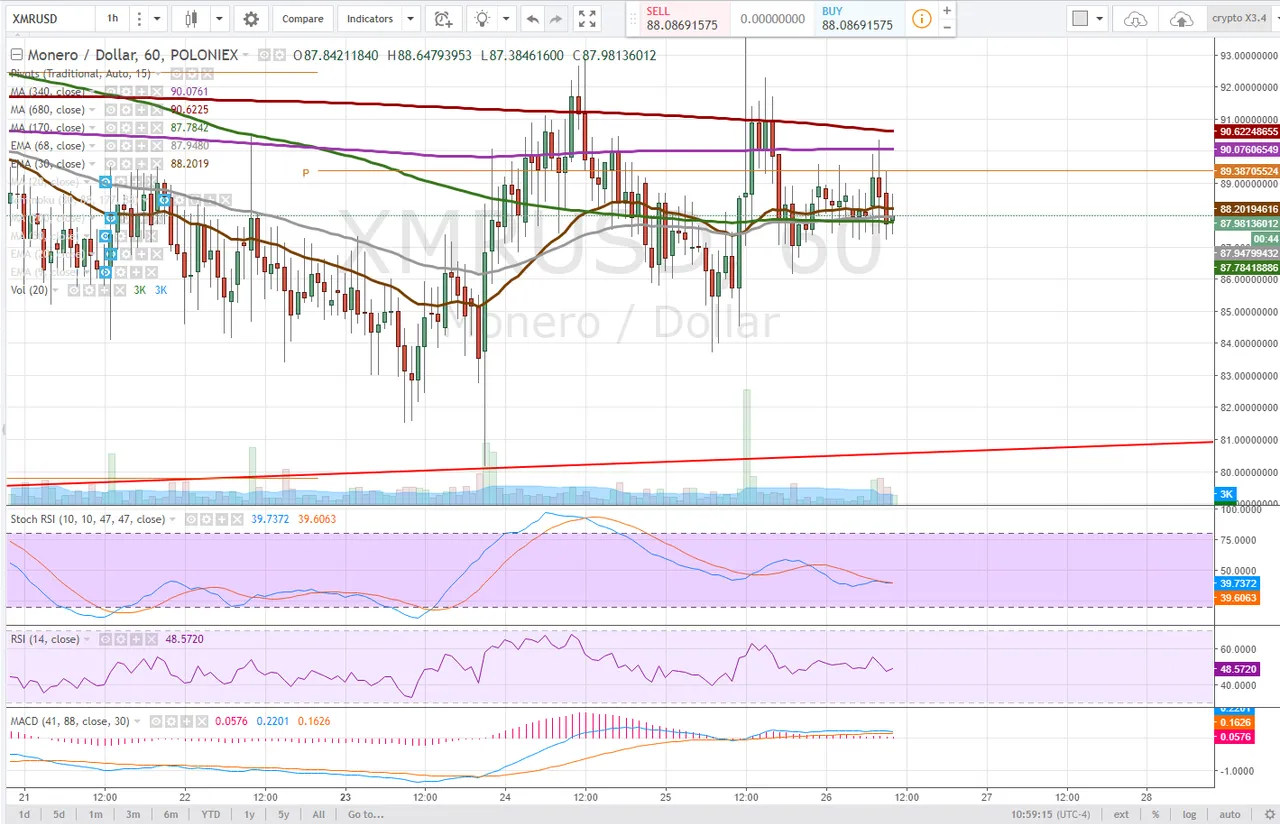
Task: Toggle the auto scale option
Action: point(1230,814)
